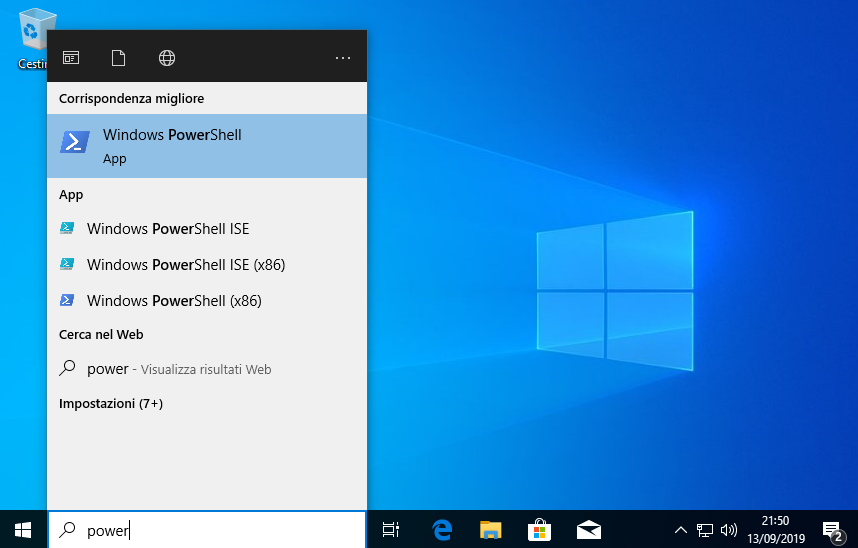858x548 pixels.
Task: Open the network status tray icon
Action: pyautogui.click(x=705, y=529)
